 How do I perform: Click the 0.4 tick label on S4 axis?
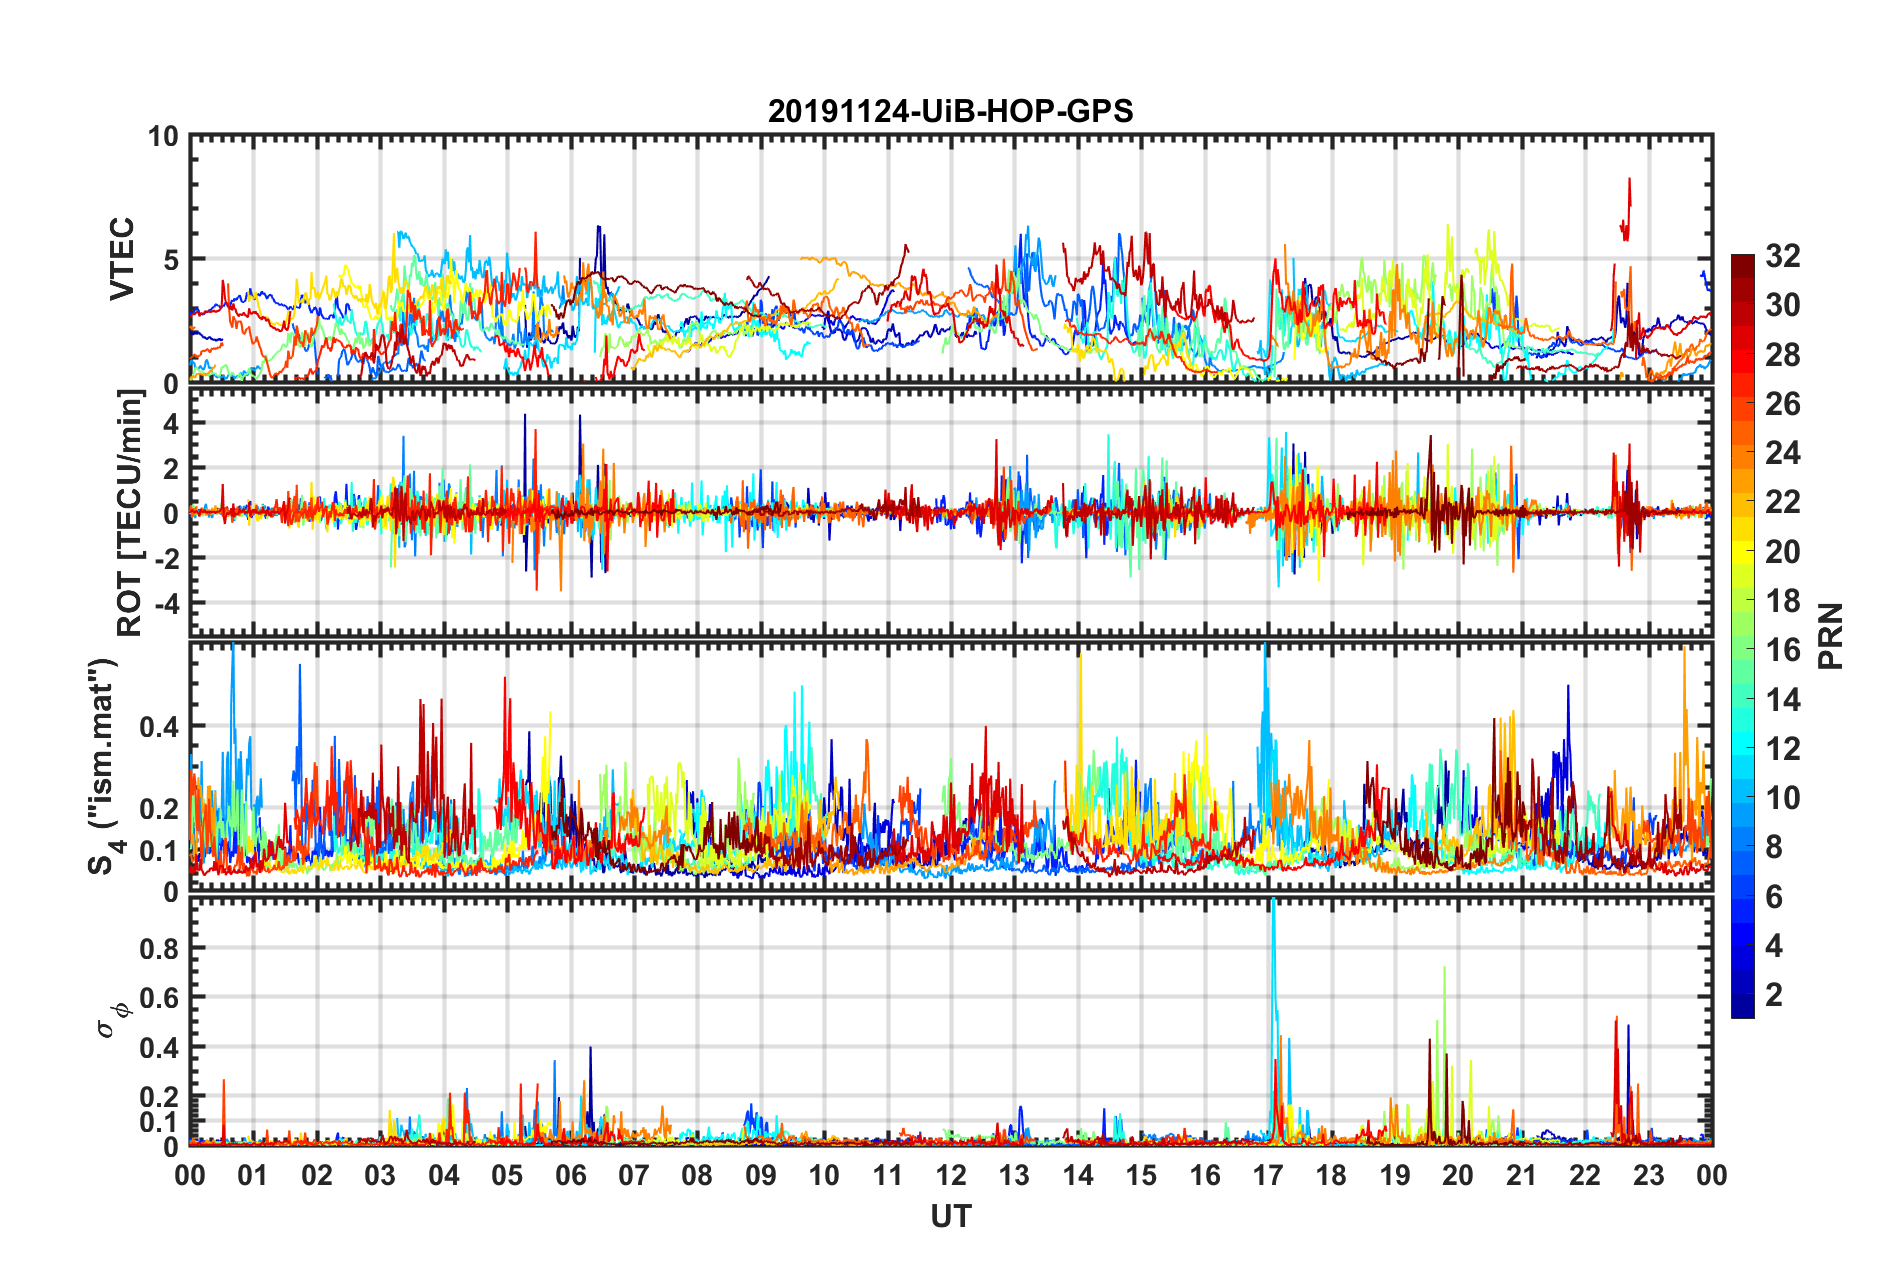tap(160, 727)
